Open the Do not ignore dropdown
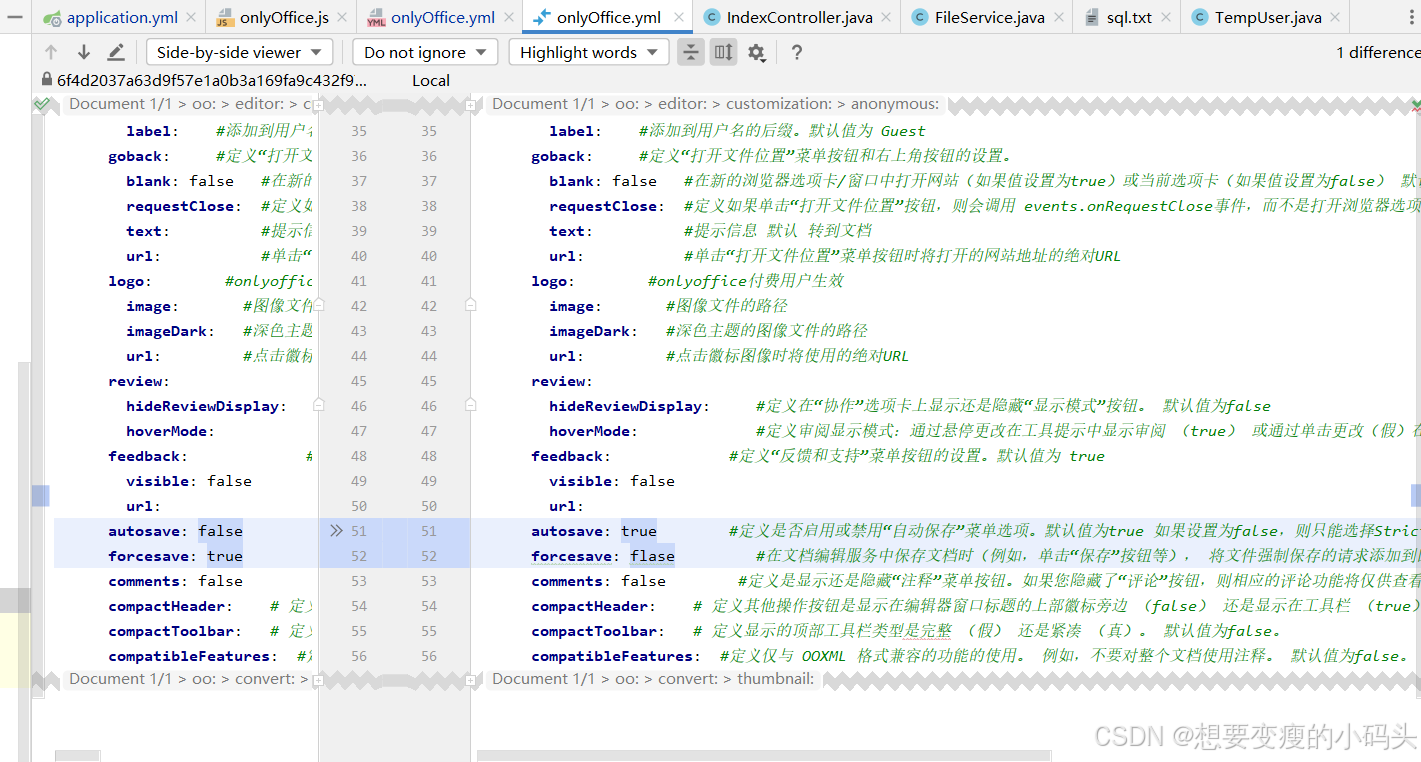 pyautogui.click(x=424, y=52)
